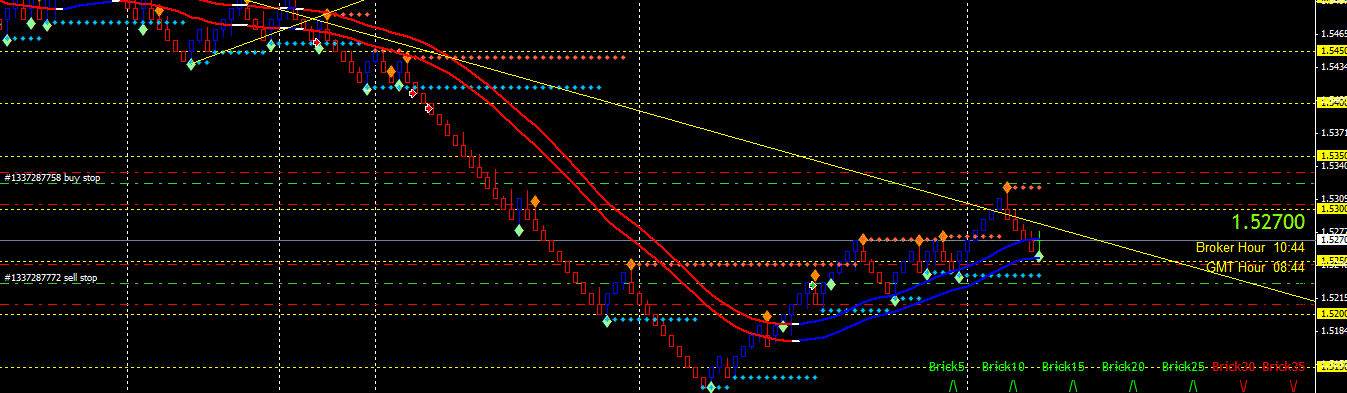Click the 1.5270 current price tag on axis
Screen dimensions: 1347x393
coord(1332,240)
